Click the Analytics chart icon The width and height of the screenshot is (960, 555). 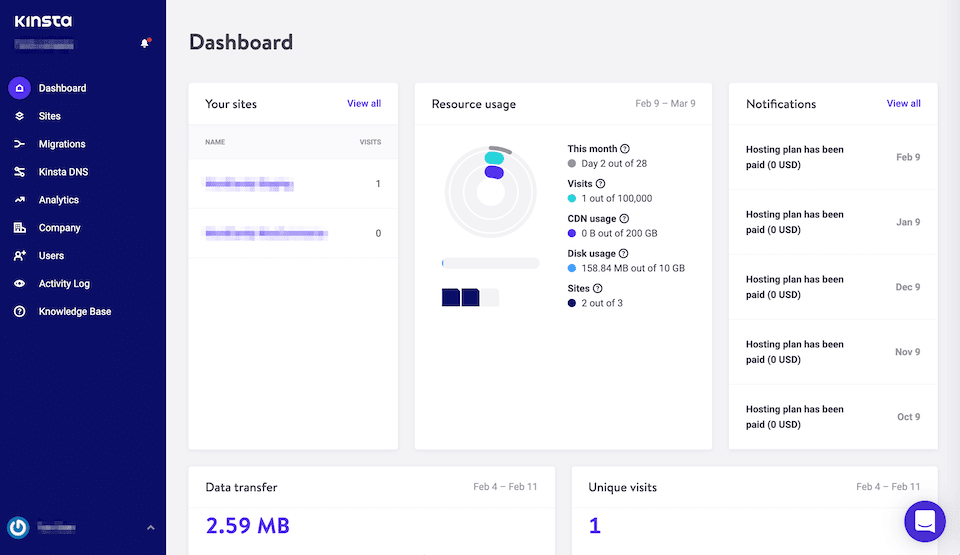[19, 200]
